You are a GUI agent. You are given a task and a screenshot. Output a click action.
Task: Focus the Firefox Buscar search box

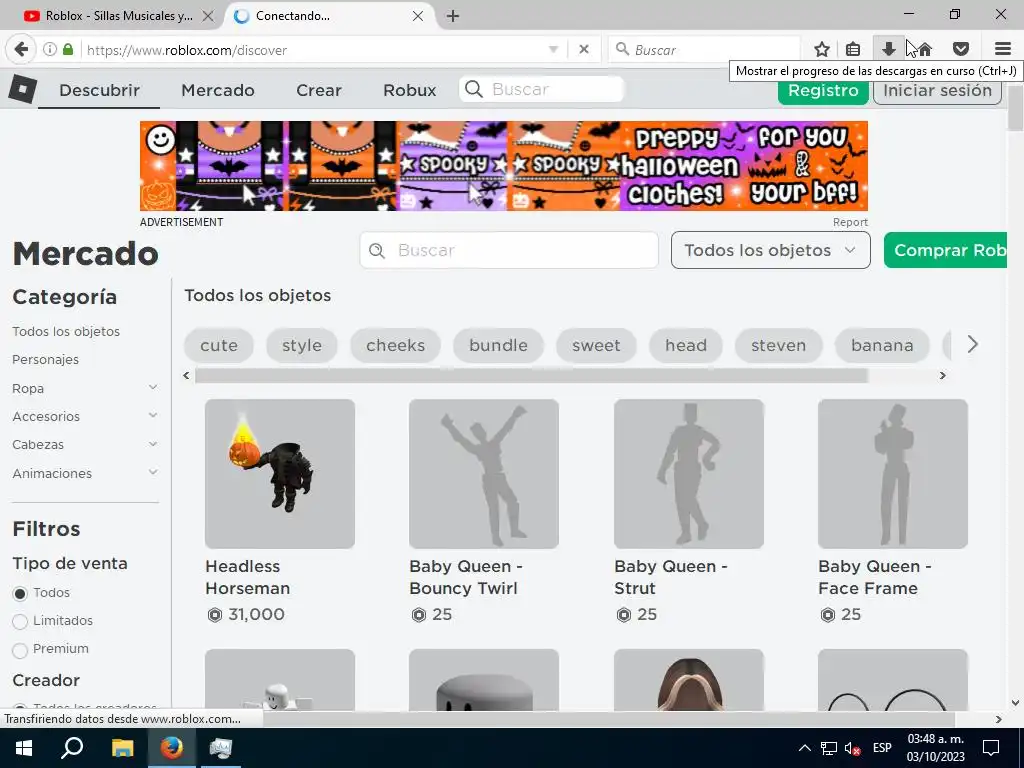coord(705,50)
